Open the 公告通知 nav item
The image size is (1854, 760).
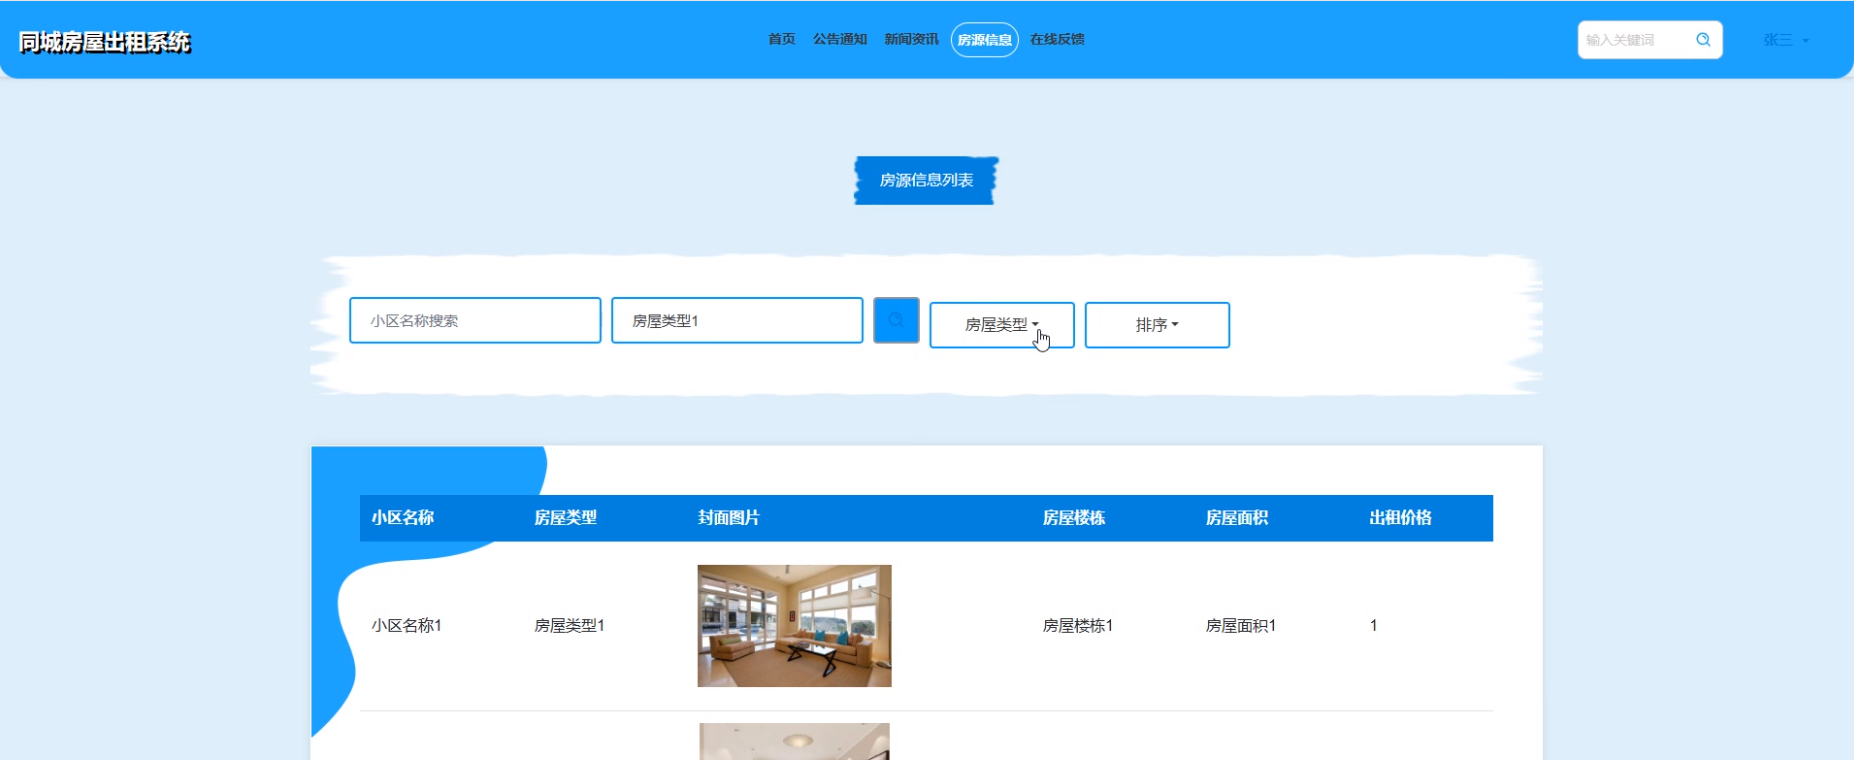pyautogui.click(x=840, y=39)
